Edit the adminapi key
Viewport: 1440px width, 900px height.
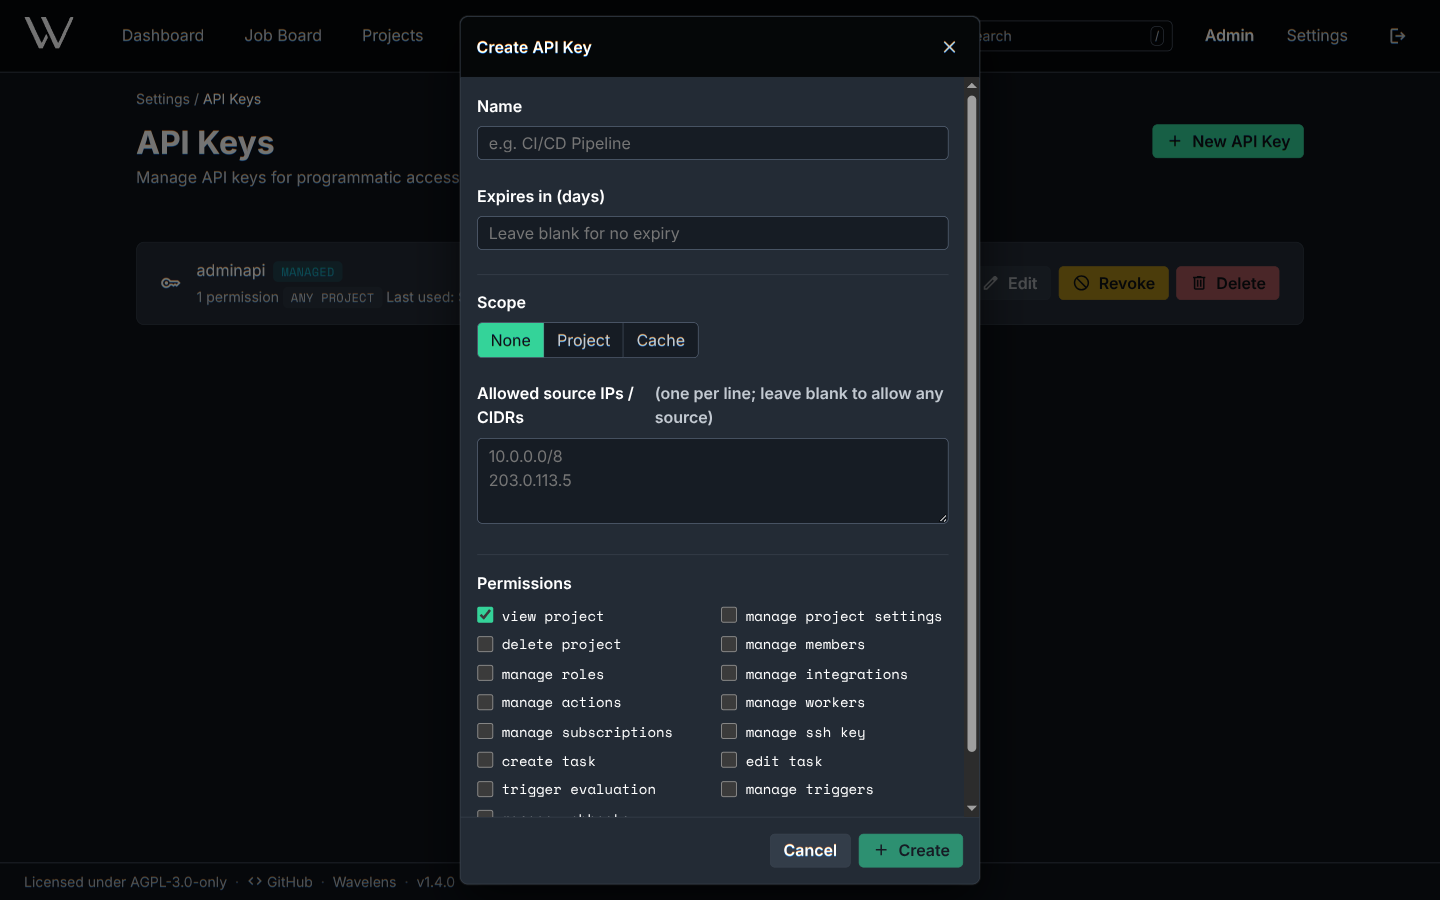[x=1010, y=283]
